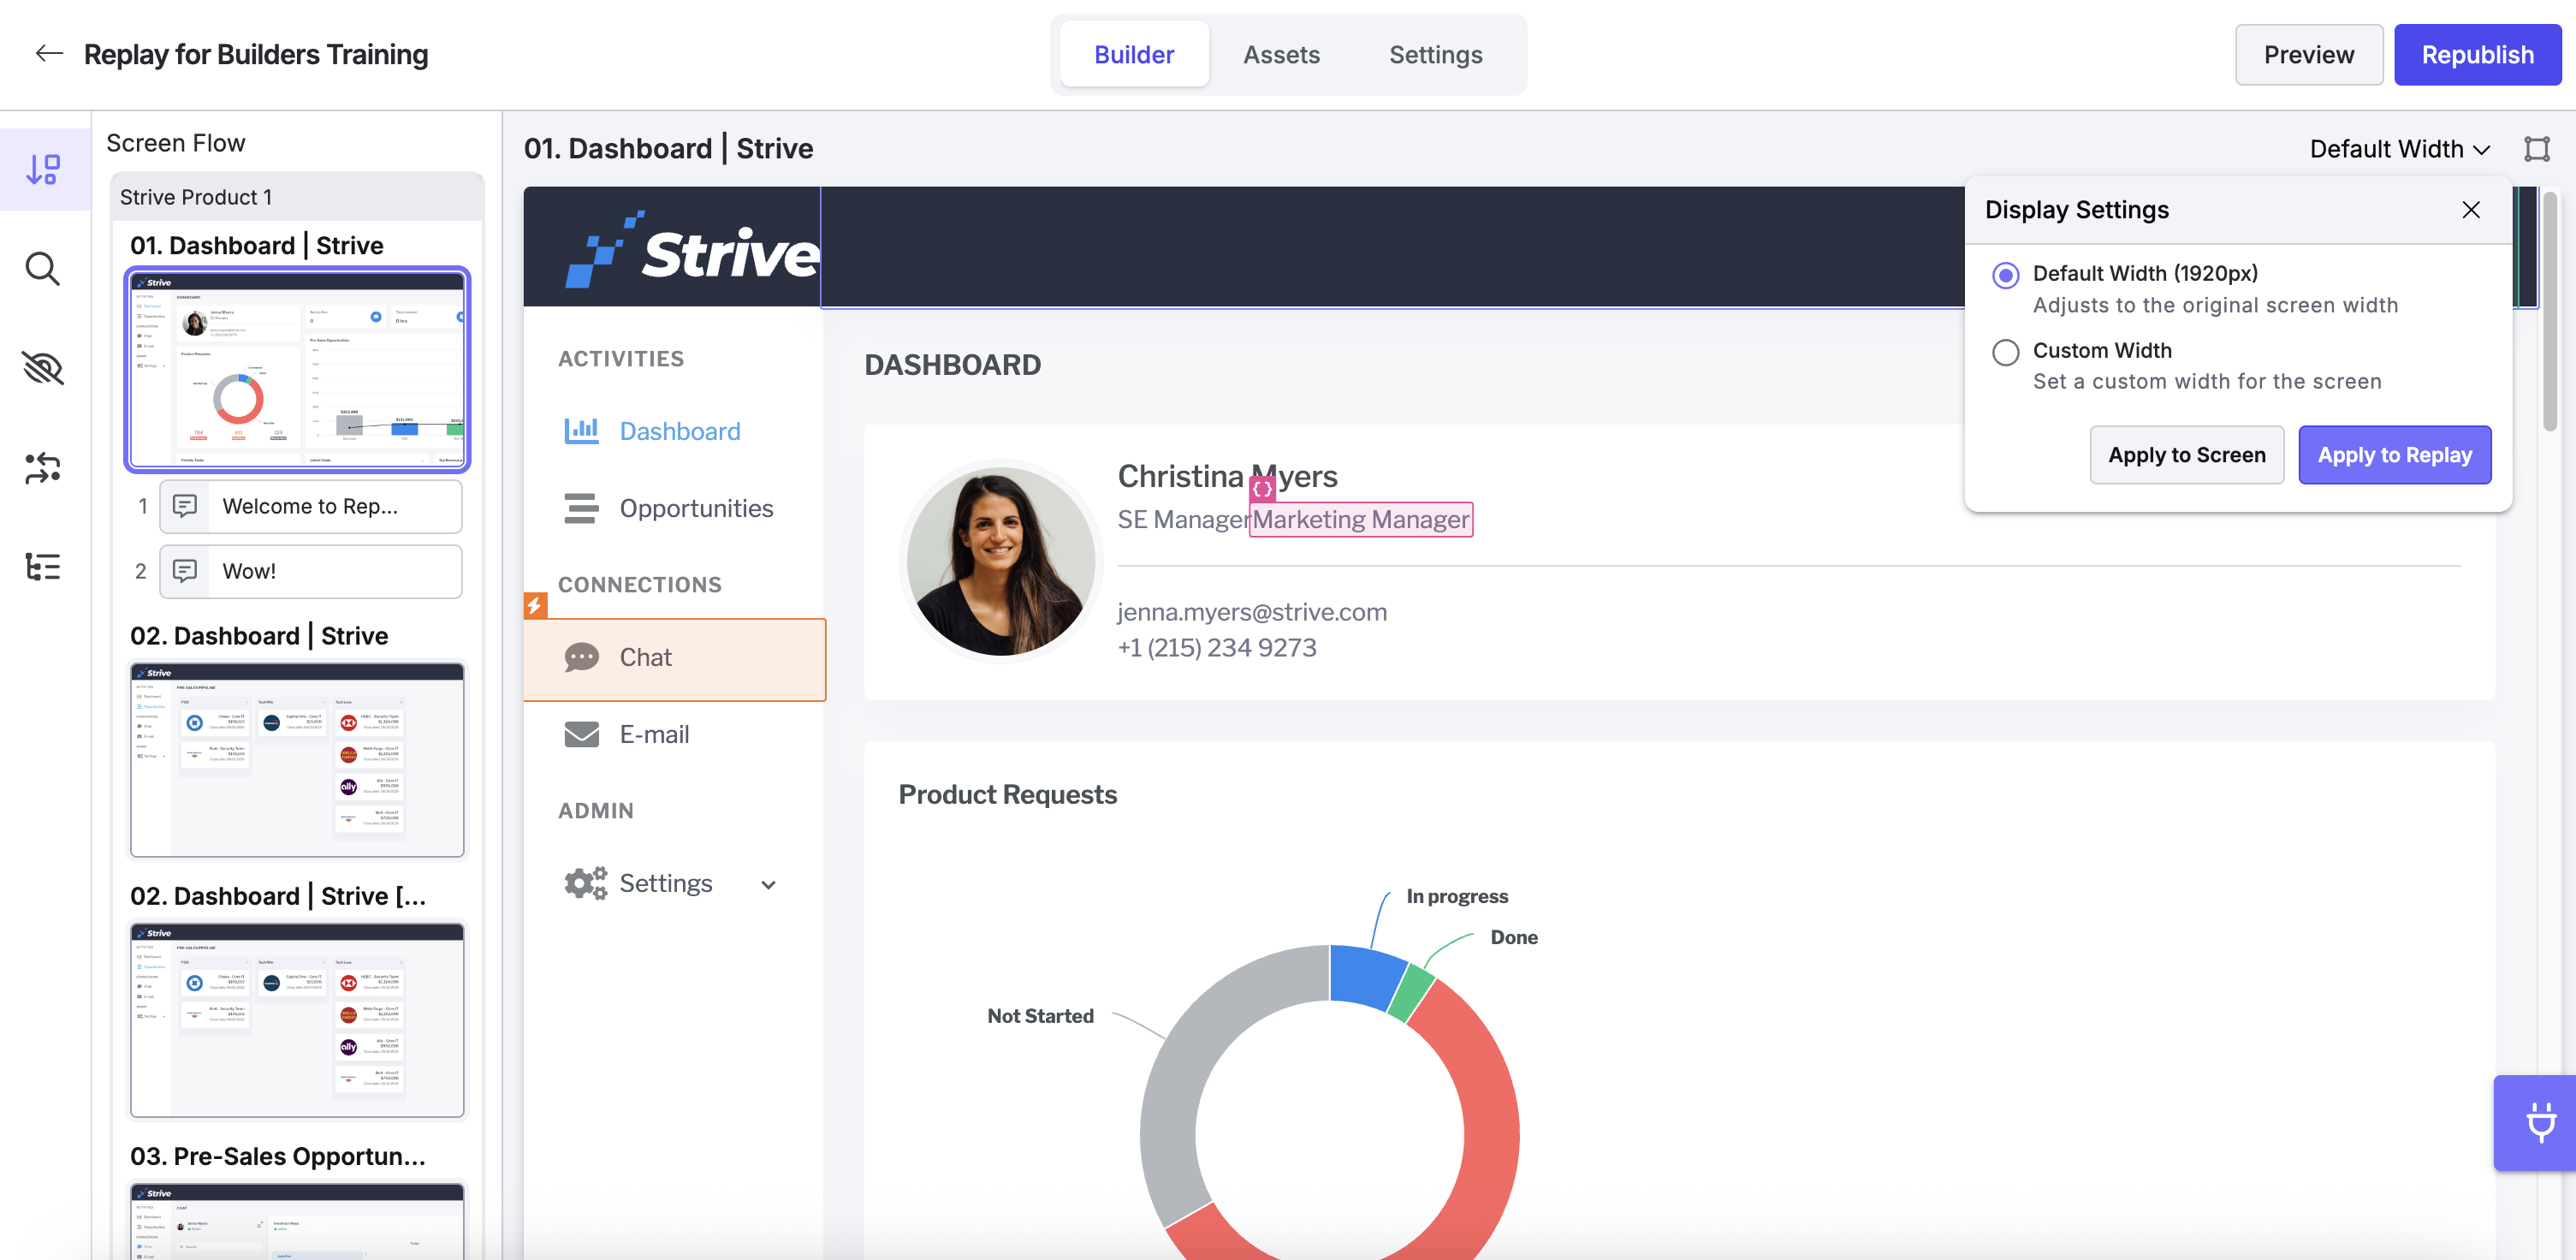Go back with the left arrow

(49, 54)
